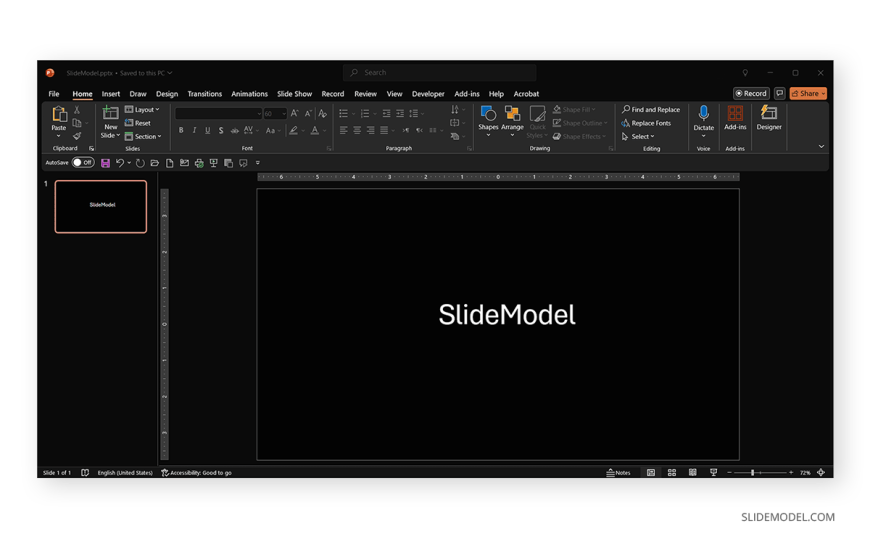Screen dimensions: 870x539
Task: Open the Change Case Aa dropdown
Action: coord(272,130)
